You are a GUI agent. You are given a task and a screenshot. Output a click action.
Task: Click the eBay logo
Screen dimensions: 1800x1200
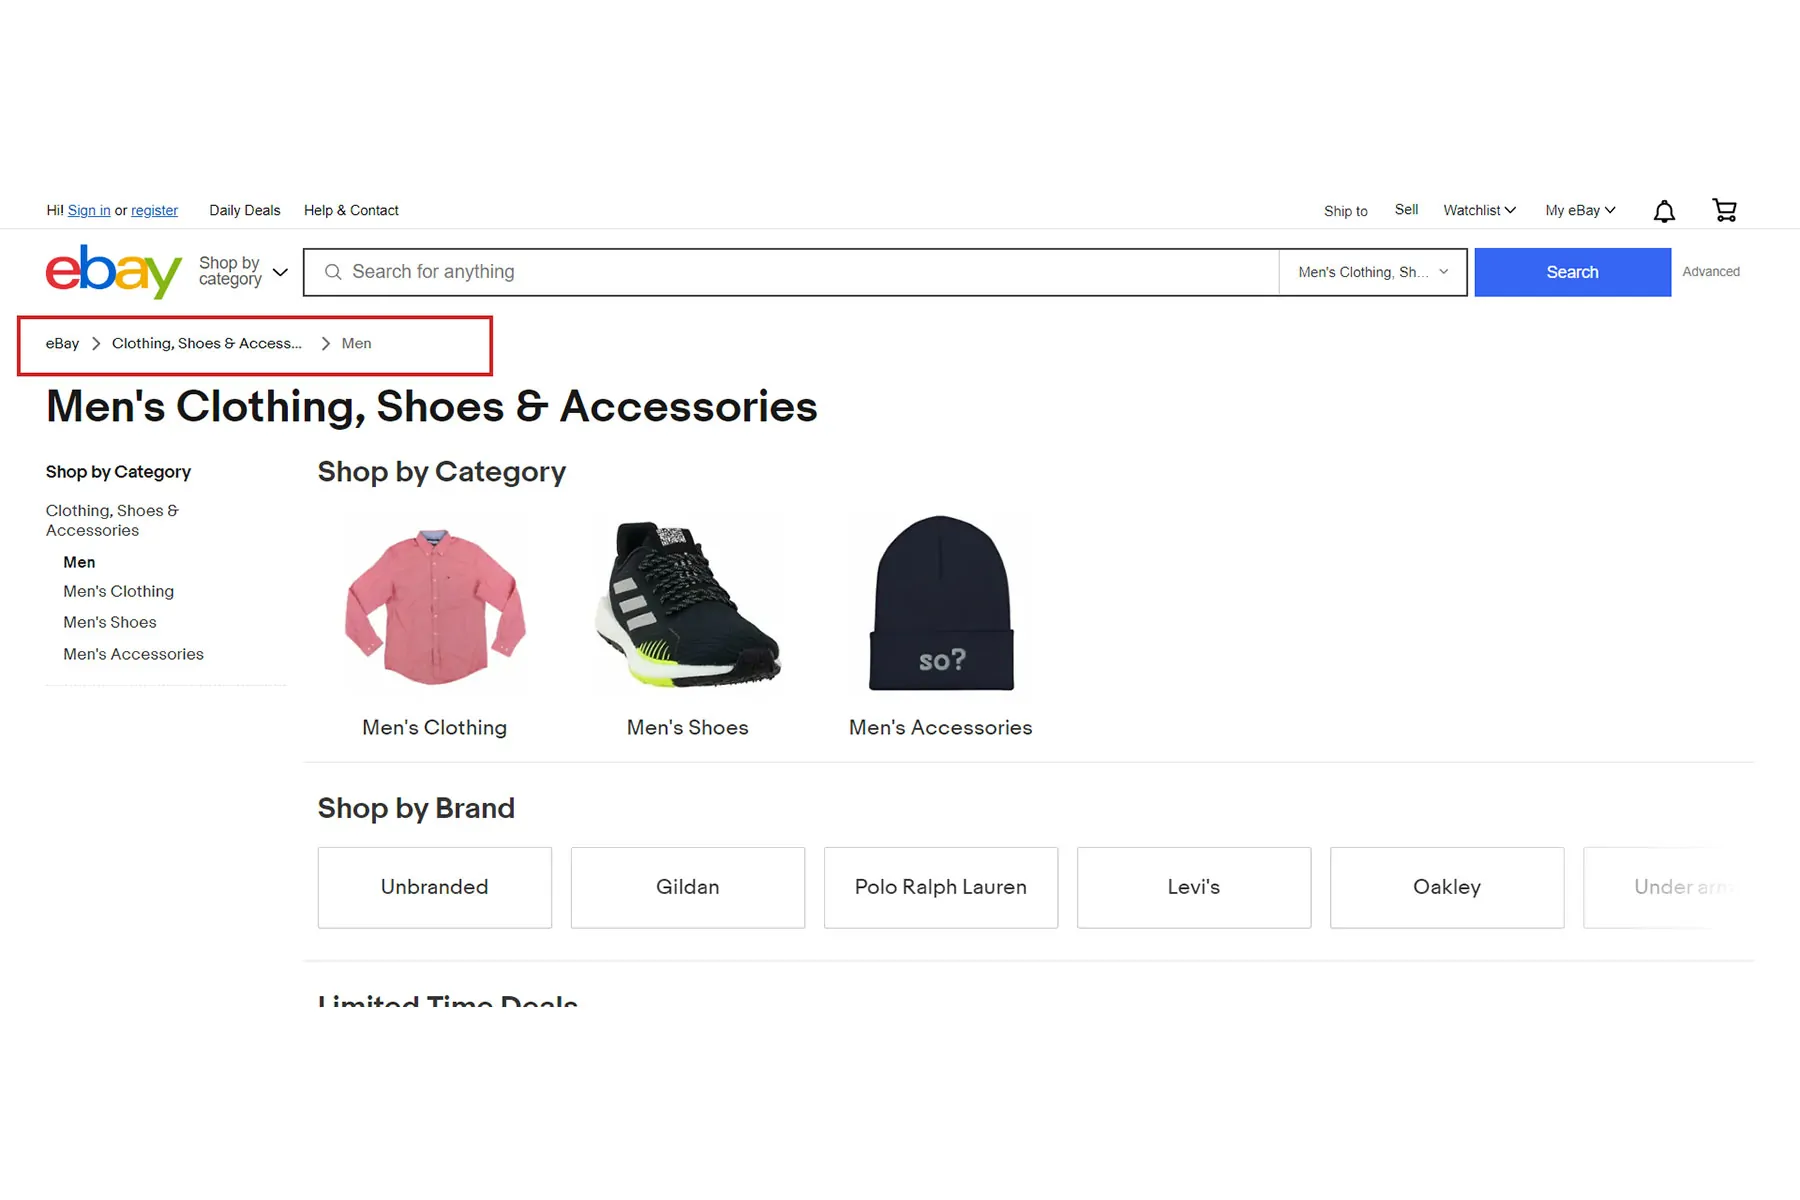pos(113,271)
